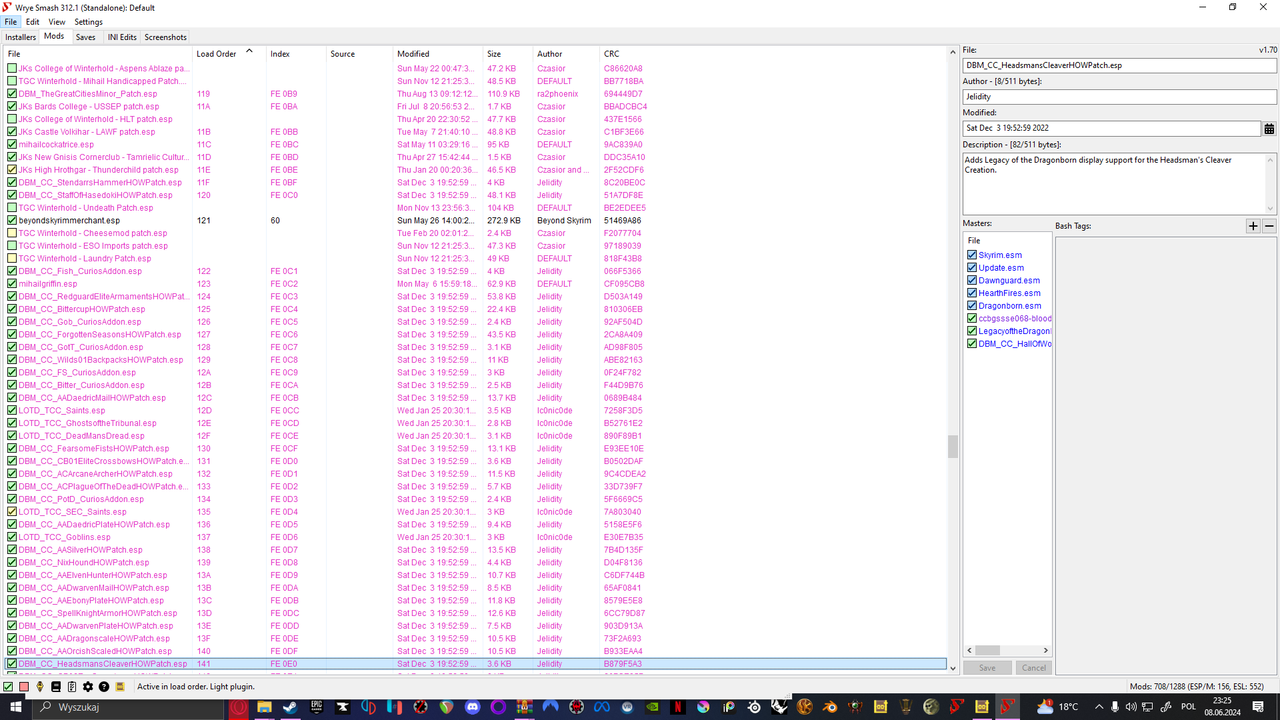Click the minus icon beside Bash Tags

(x=1269, y=226)
